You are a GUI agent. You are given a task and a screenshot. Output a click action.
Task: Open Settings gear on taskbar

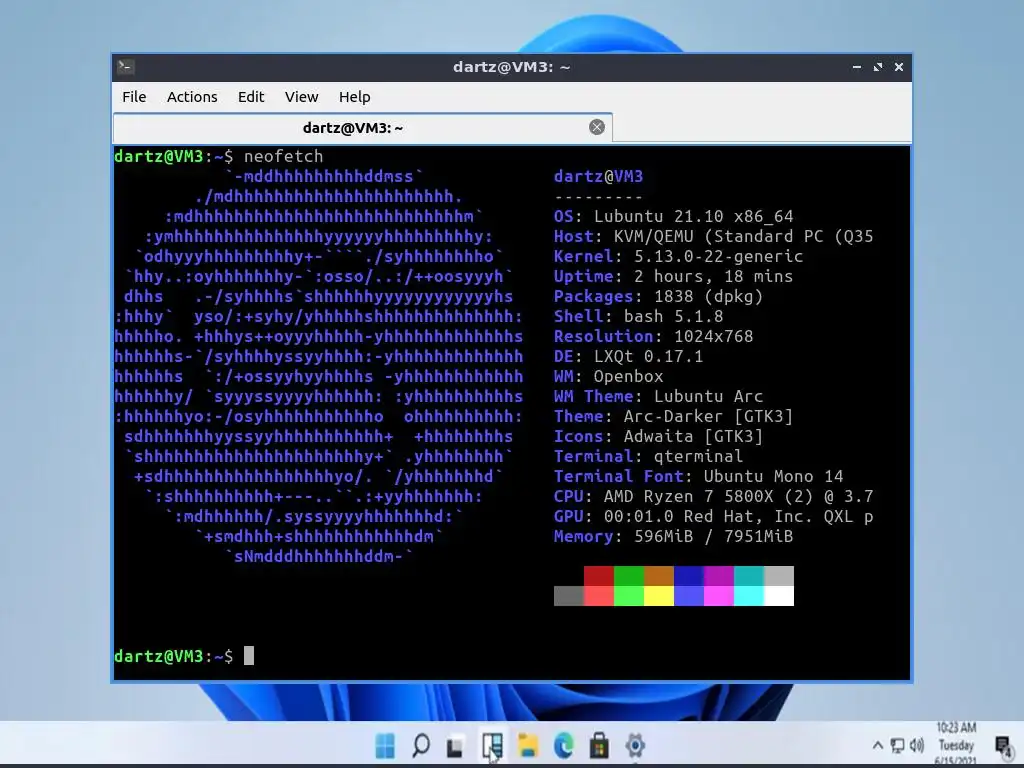[x=635, y=745]
